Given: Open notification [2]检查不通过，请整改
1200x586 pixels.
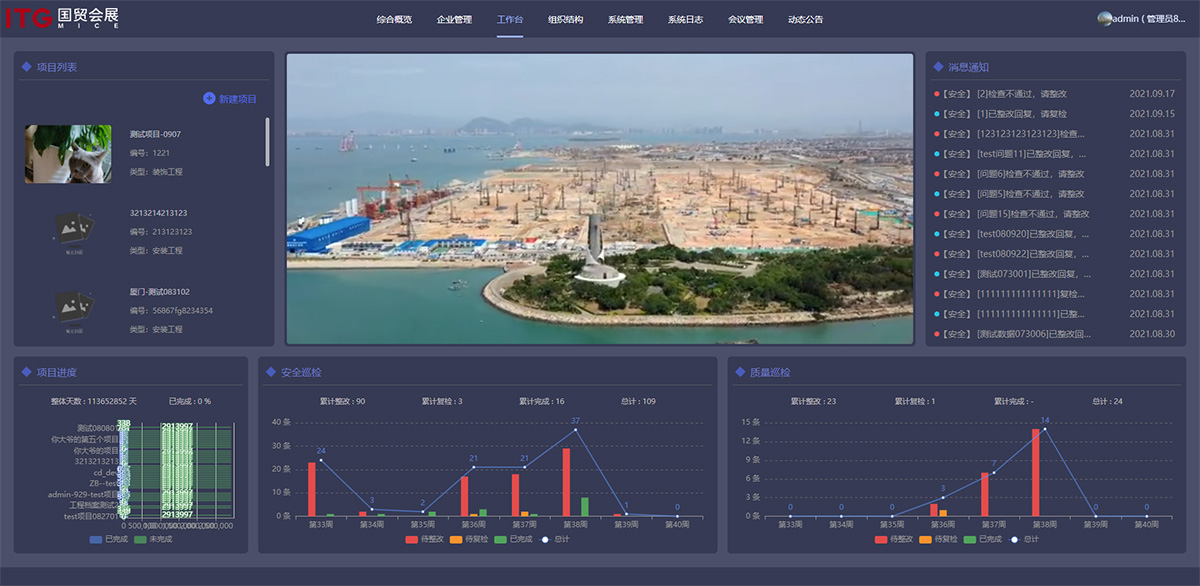Looking at the screenshot, I should (x=1054, y=94).
